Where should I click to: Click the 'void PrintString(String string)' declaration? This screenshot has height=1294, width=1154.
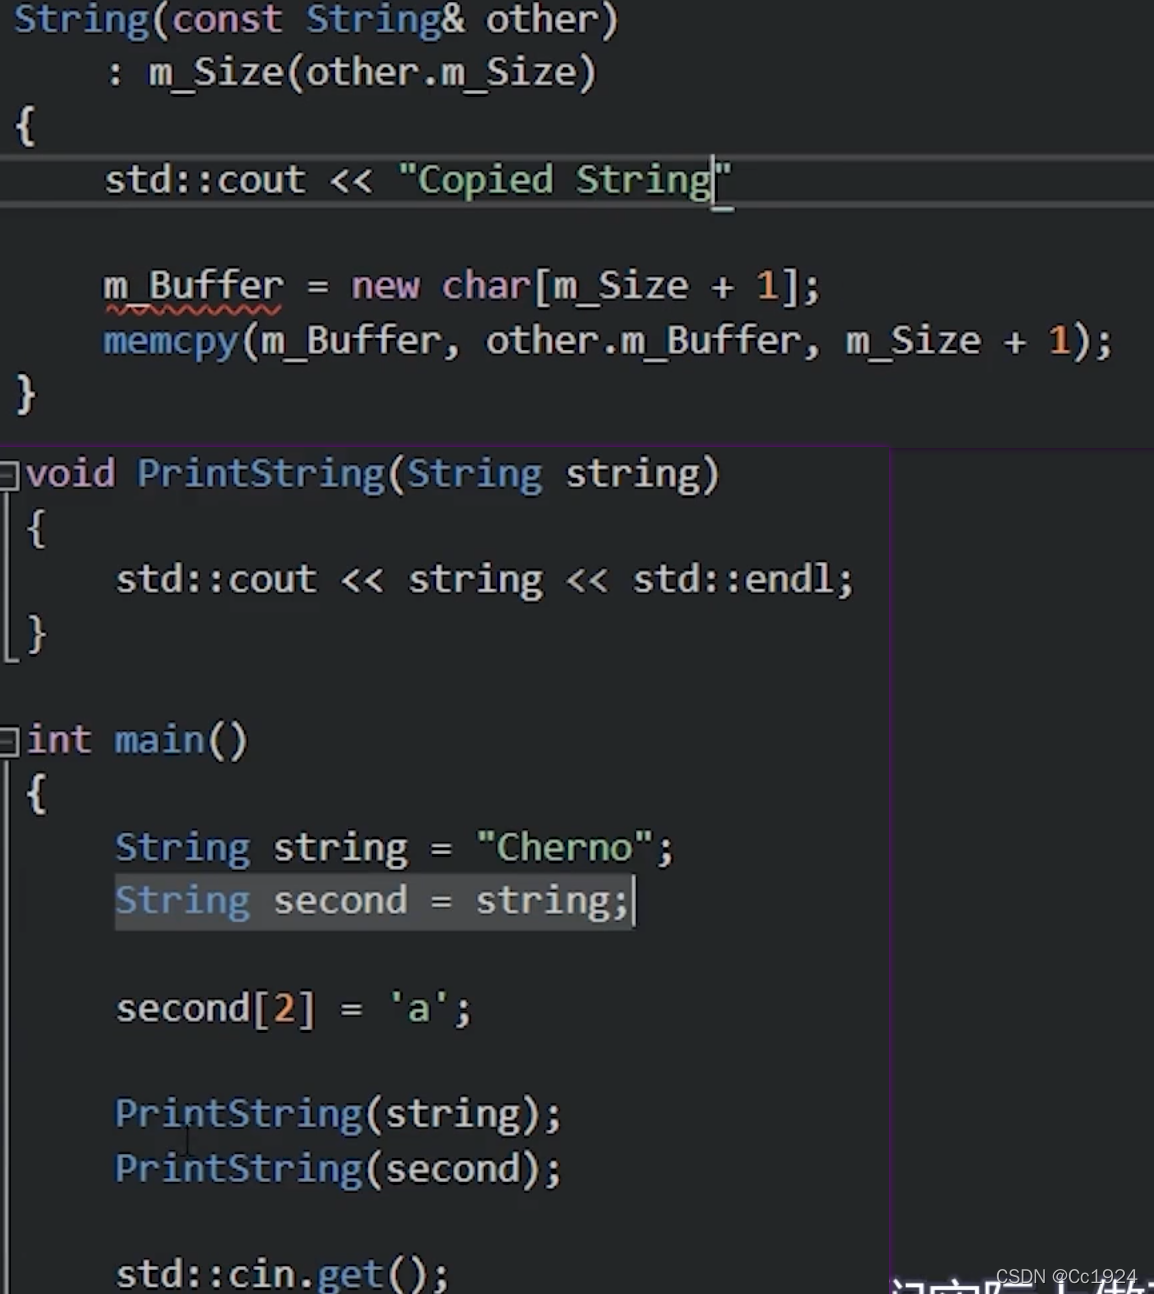click(x=372, y=474)
